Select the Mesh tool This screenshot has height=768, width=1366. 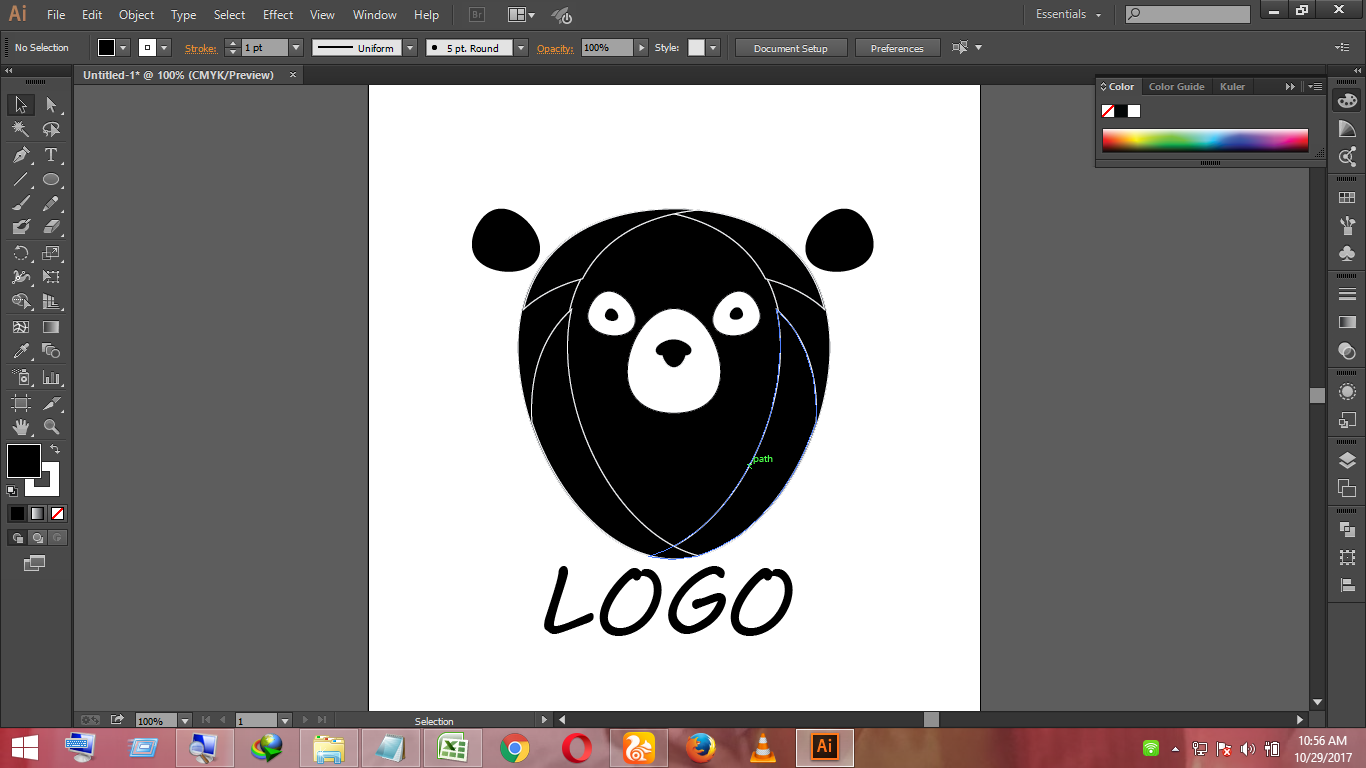pyautogui.click(x=21, y=327)
